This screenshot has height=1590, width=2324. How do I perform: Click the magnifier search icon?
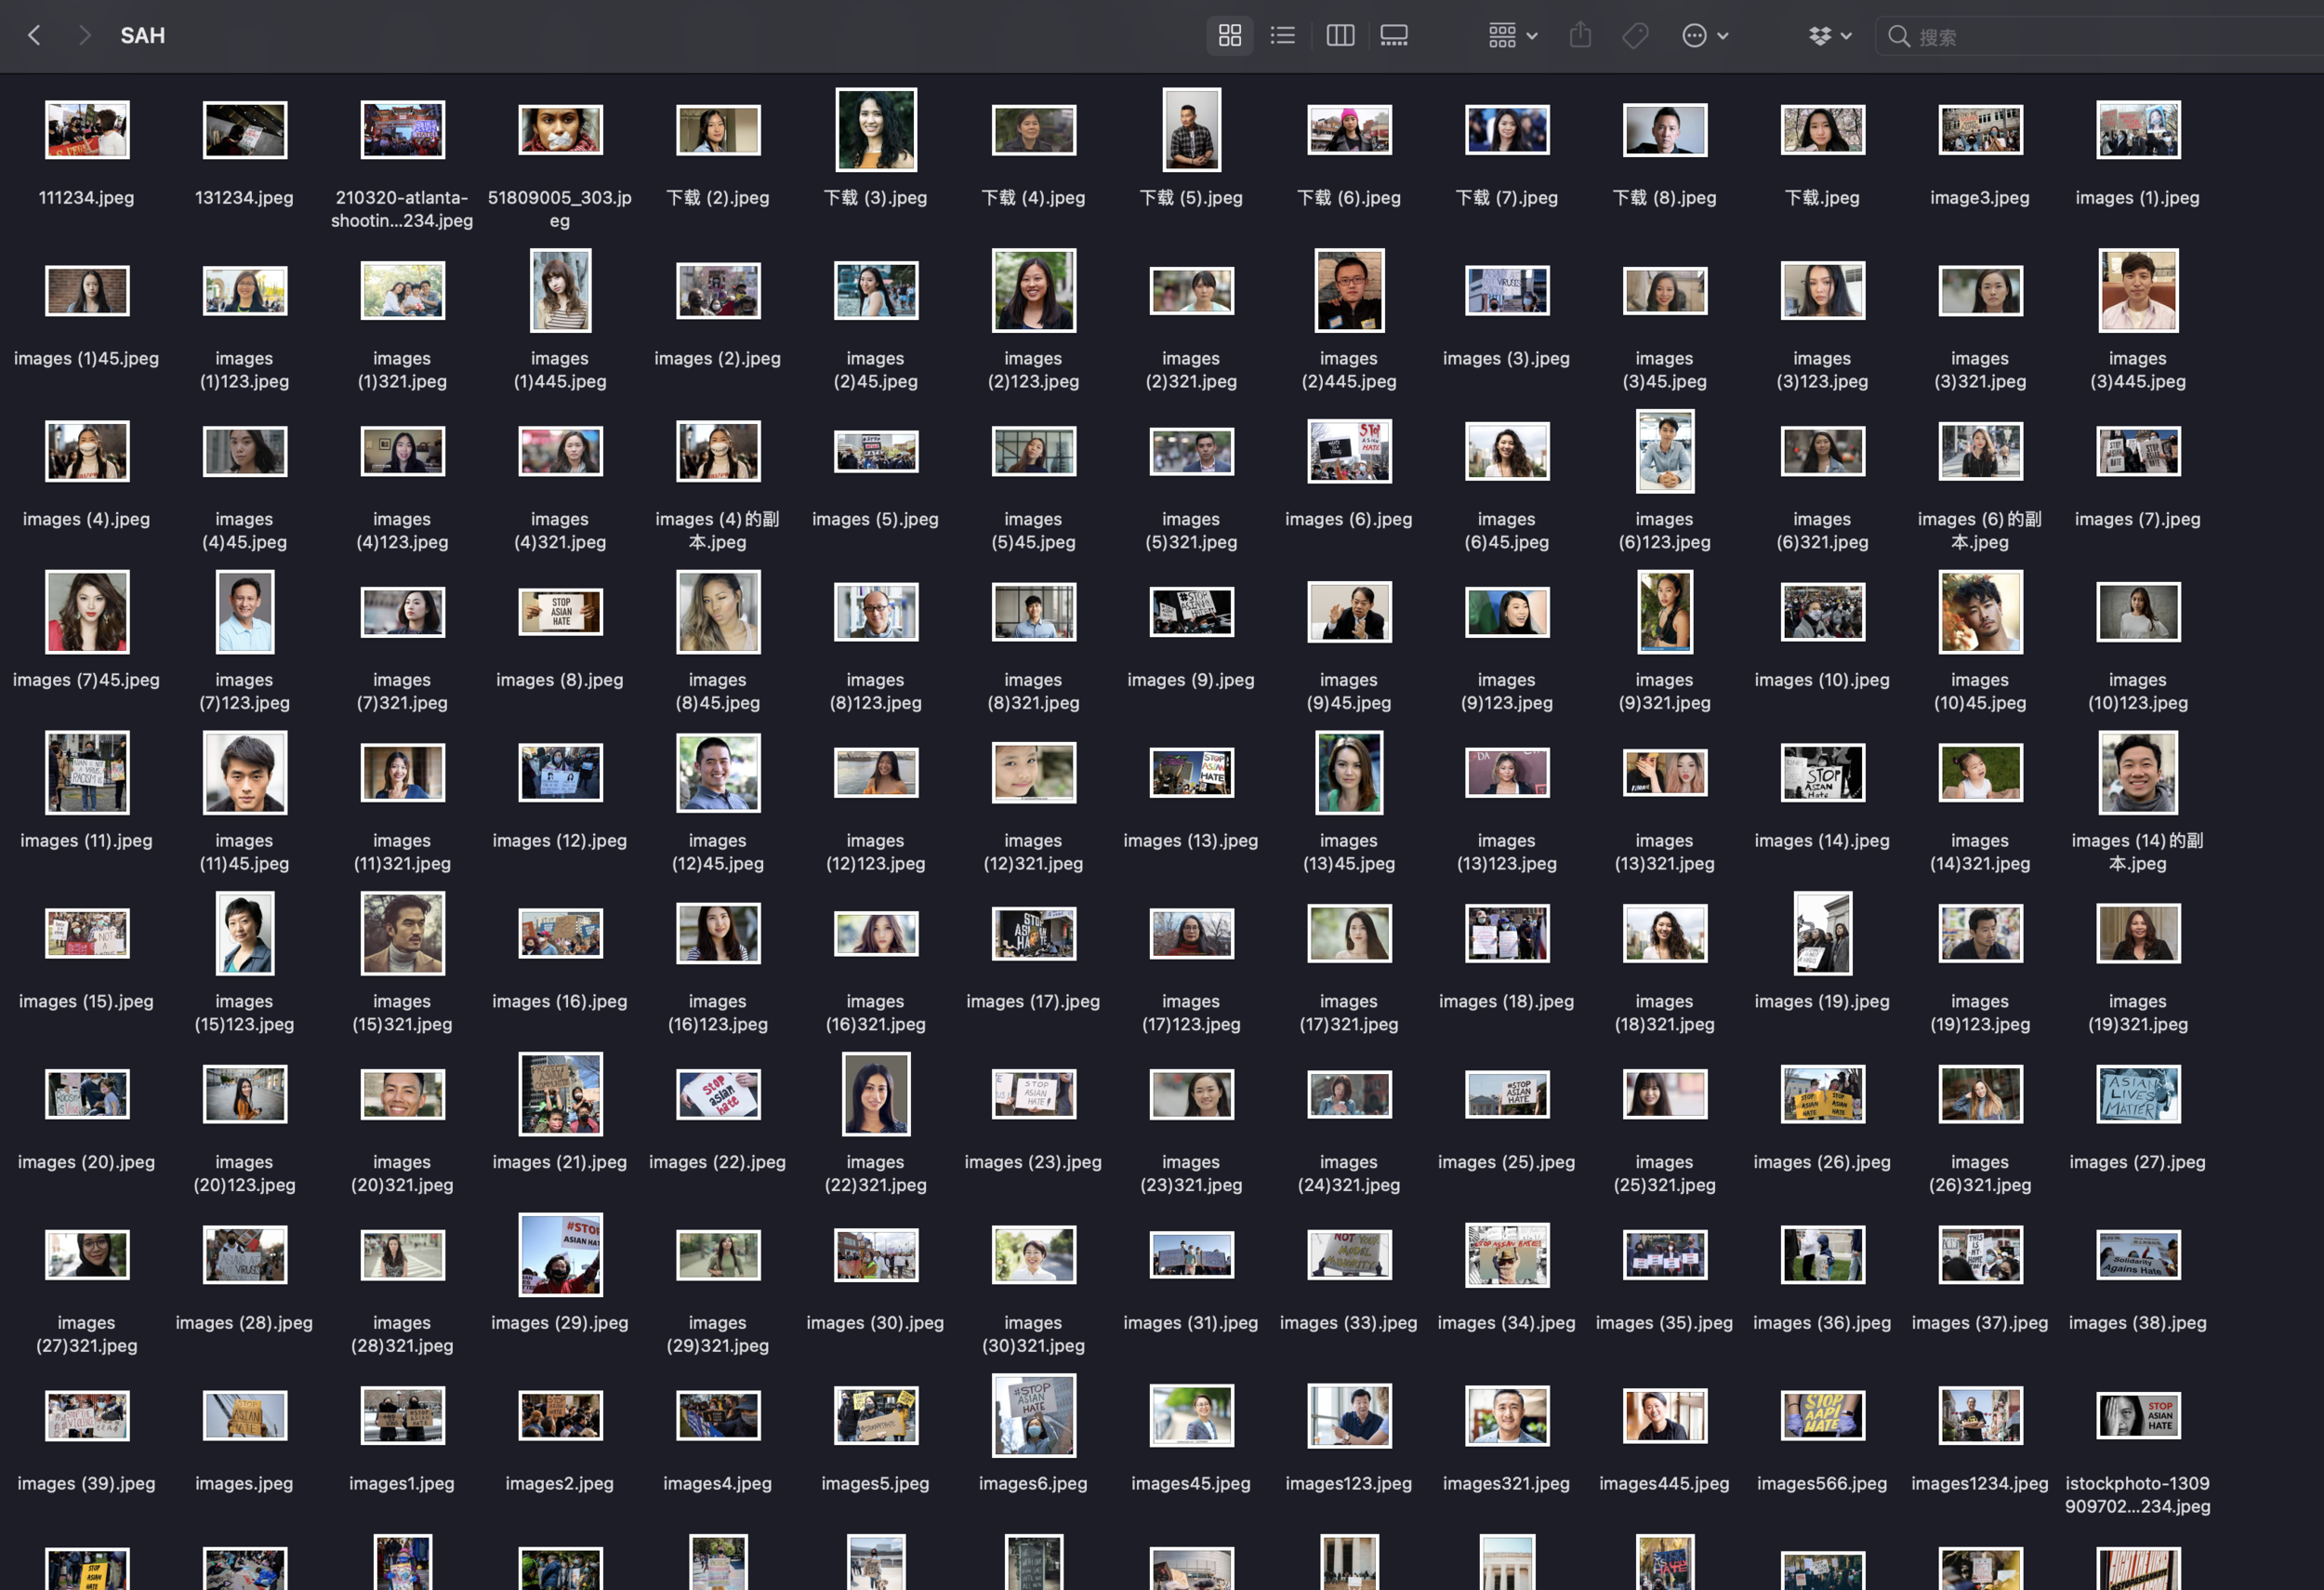(1898, 36)
